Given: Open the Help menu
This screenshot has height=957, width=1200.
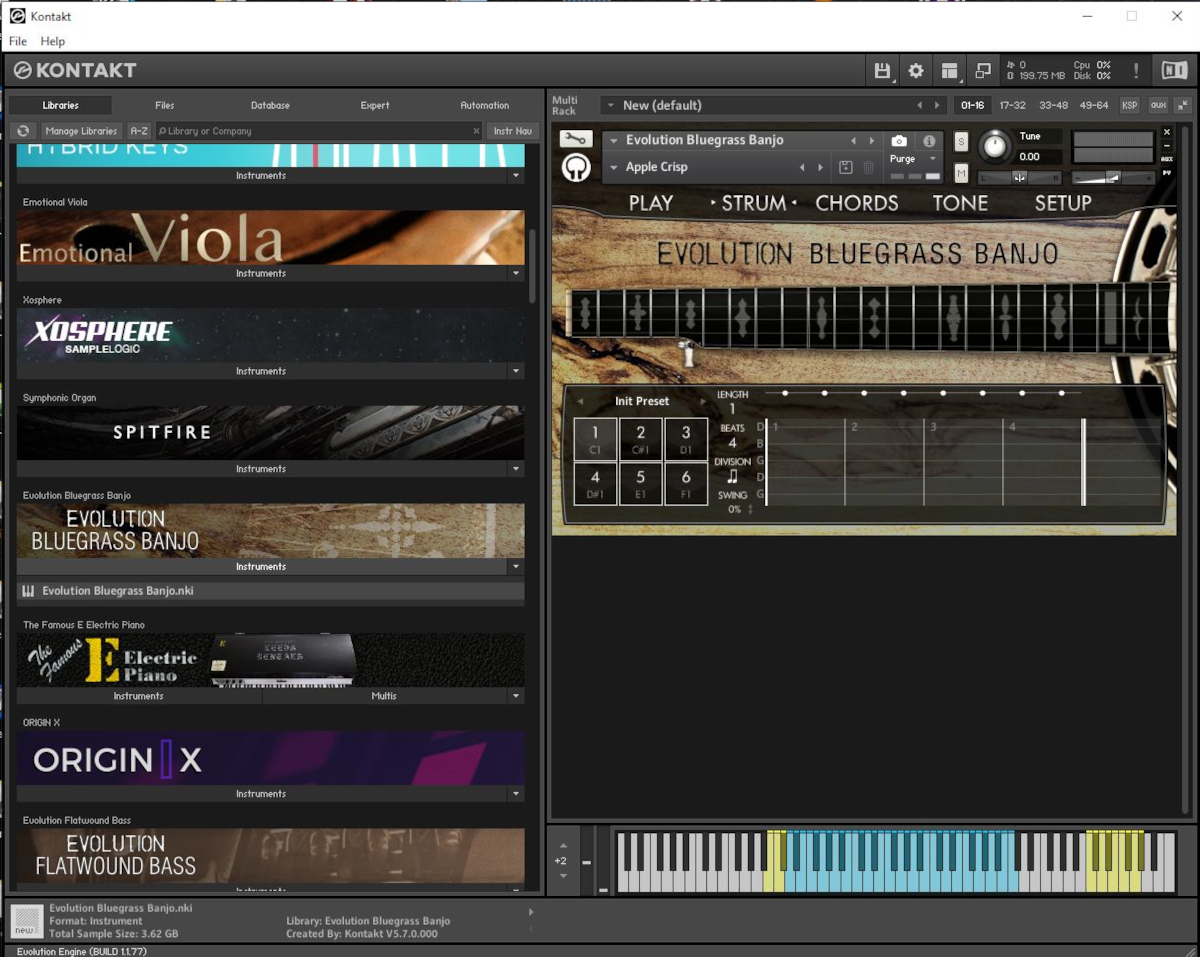Looking at the screenshot, I should coord(52,41).
